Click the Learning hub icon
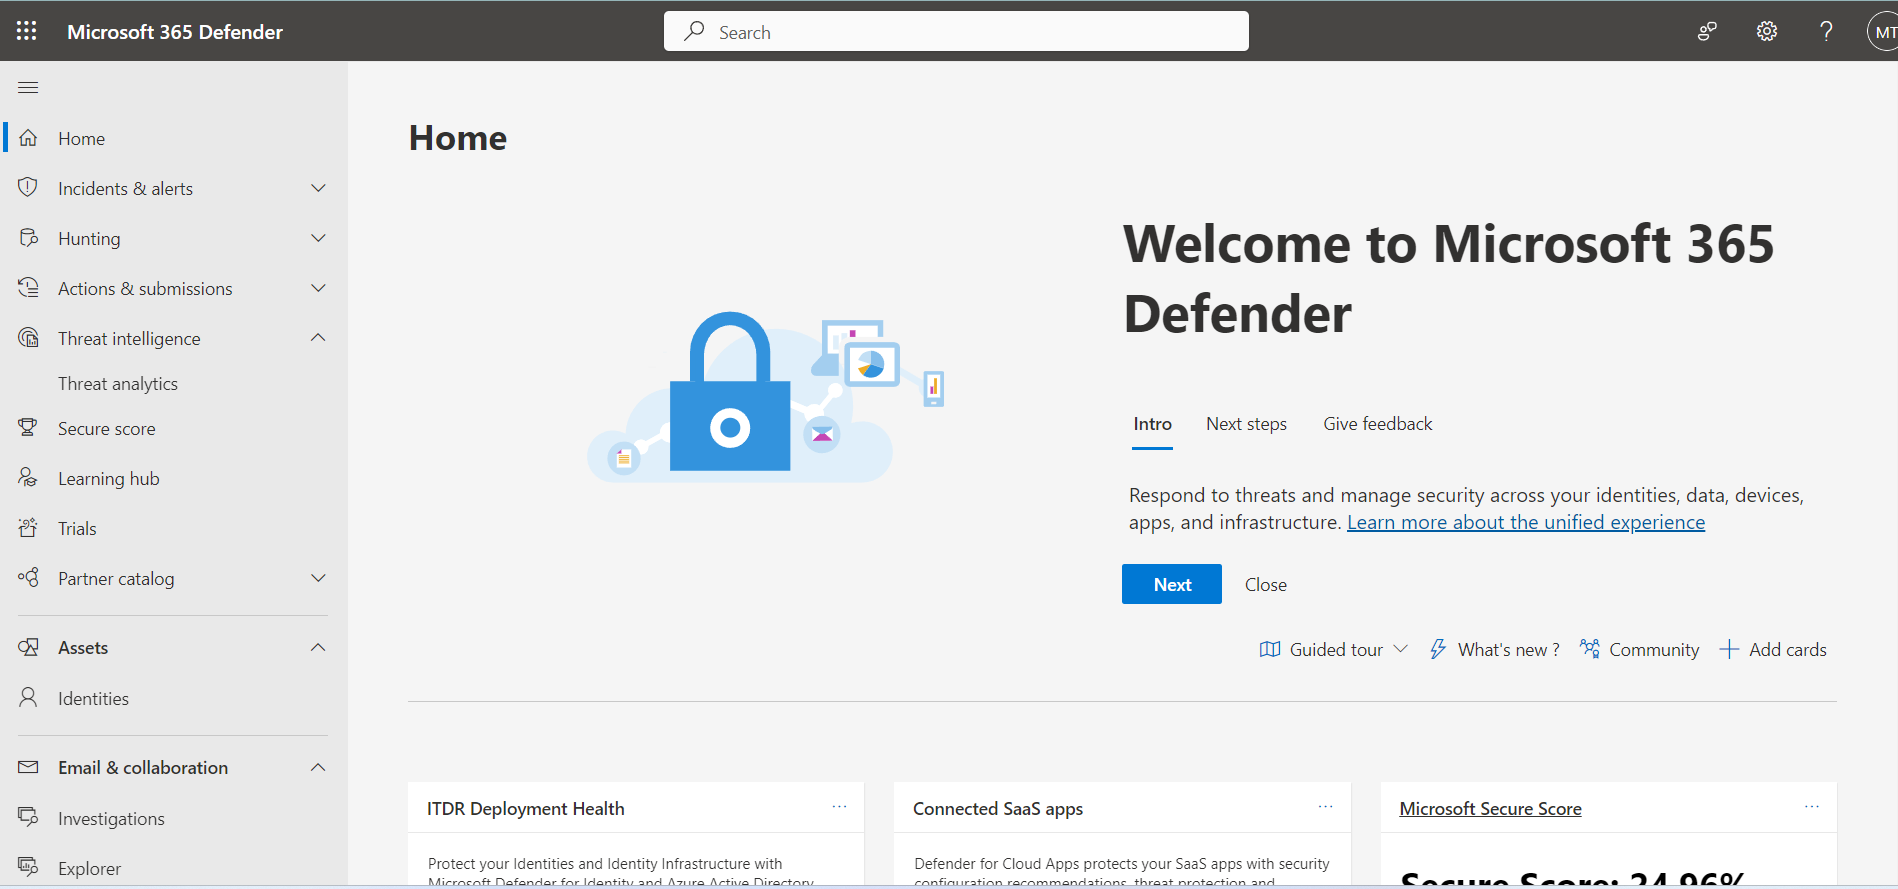The width and height of the screenshot is (1898, 889). tap(28, 478)
